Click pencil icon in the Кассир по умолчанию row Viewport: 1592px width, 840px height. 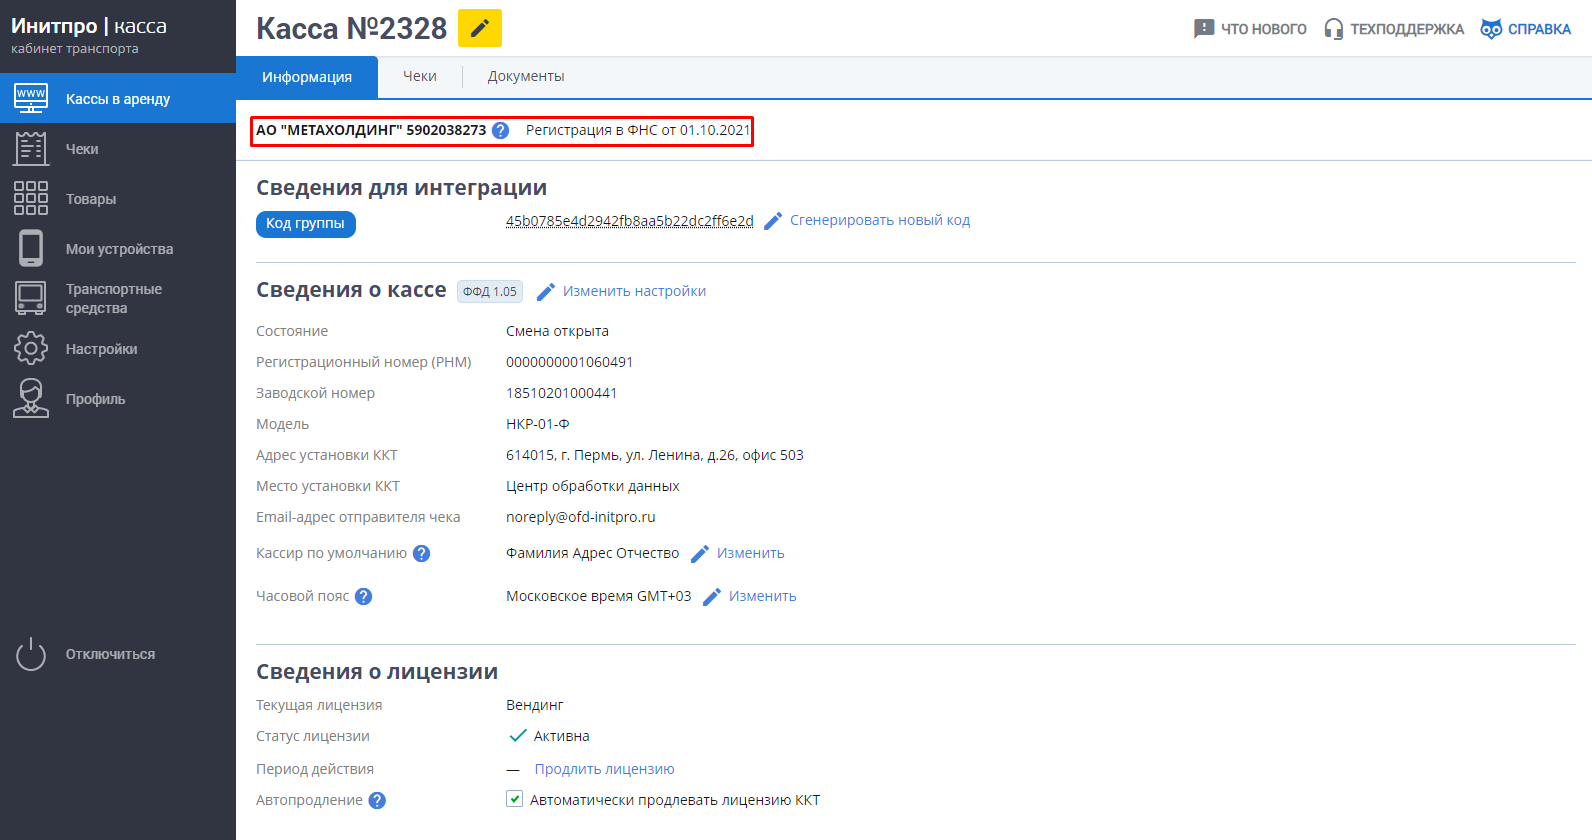pos(700,554)
